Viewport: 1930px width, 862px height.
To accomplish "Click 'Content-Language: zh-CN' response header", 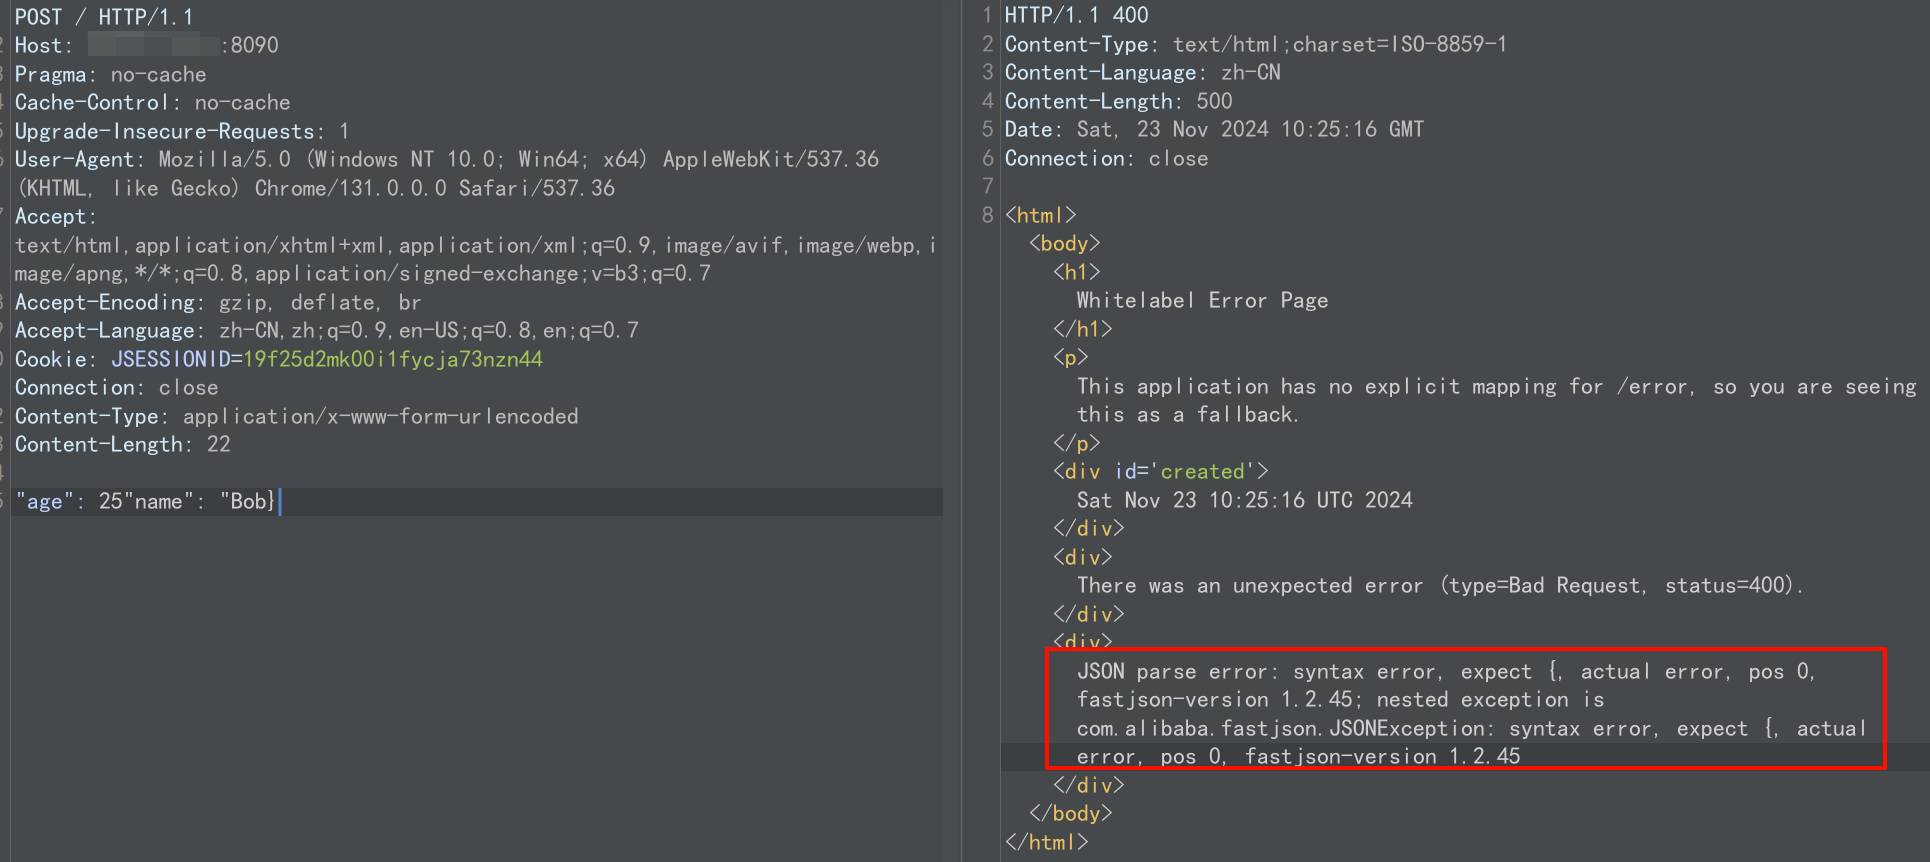I will coord(1143,72).
